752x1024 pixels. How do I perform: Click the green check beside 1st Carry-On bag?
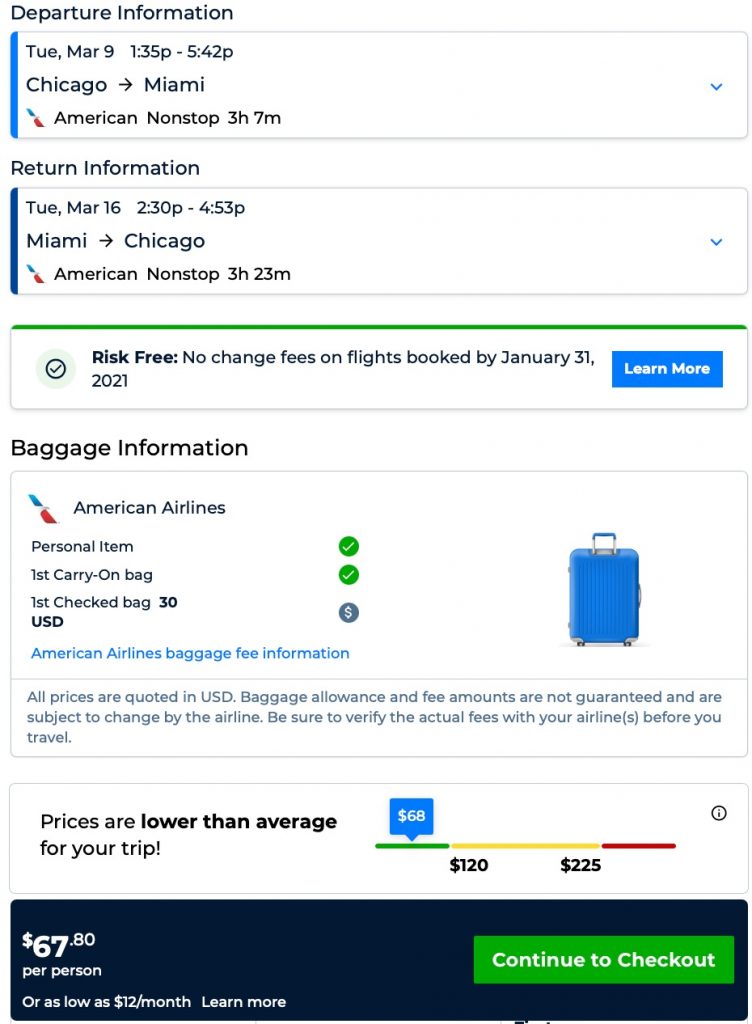348,575
